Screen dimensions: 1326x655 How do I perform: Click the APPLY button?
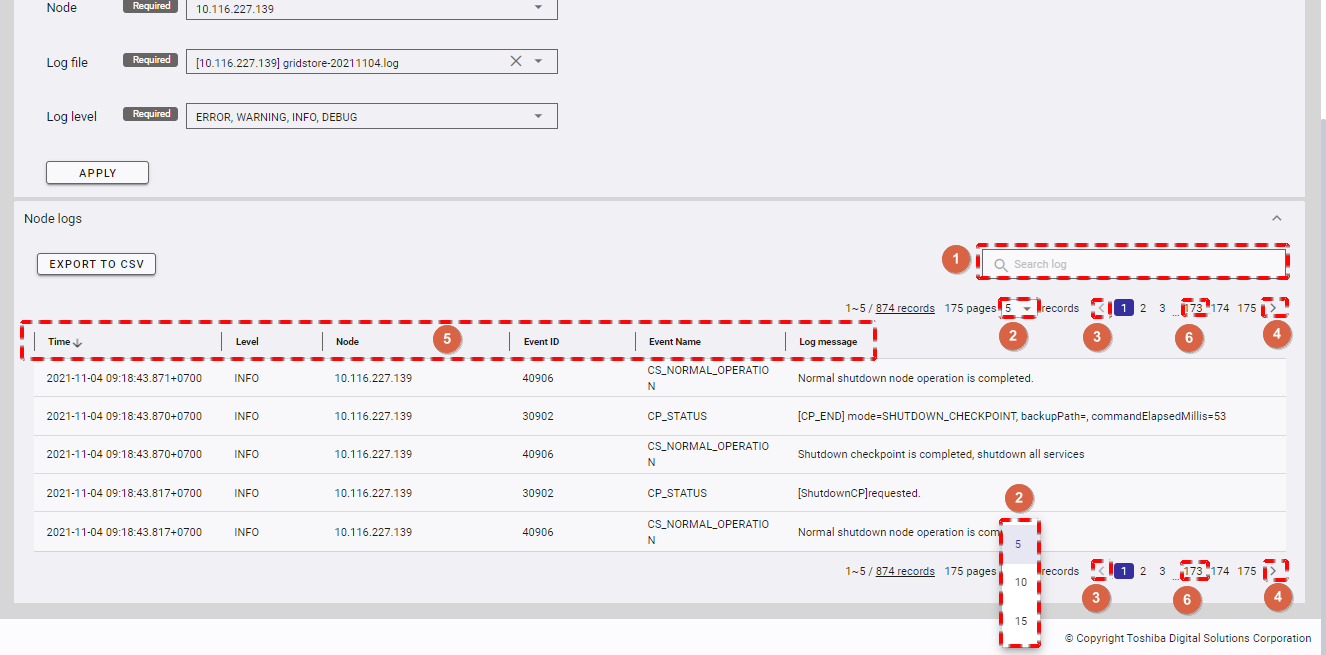click(x=97, y=173)
